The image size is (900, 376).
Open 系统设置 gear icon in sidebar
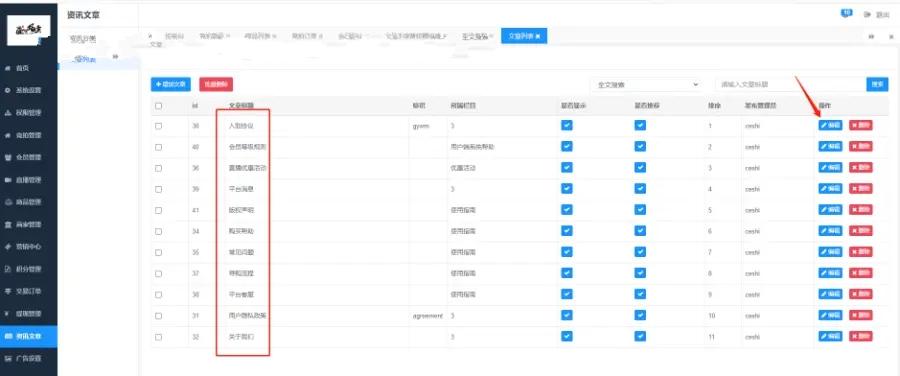(x=7, y=91)
